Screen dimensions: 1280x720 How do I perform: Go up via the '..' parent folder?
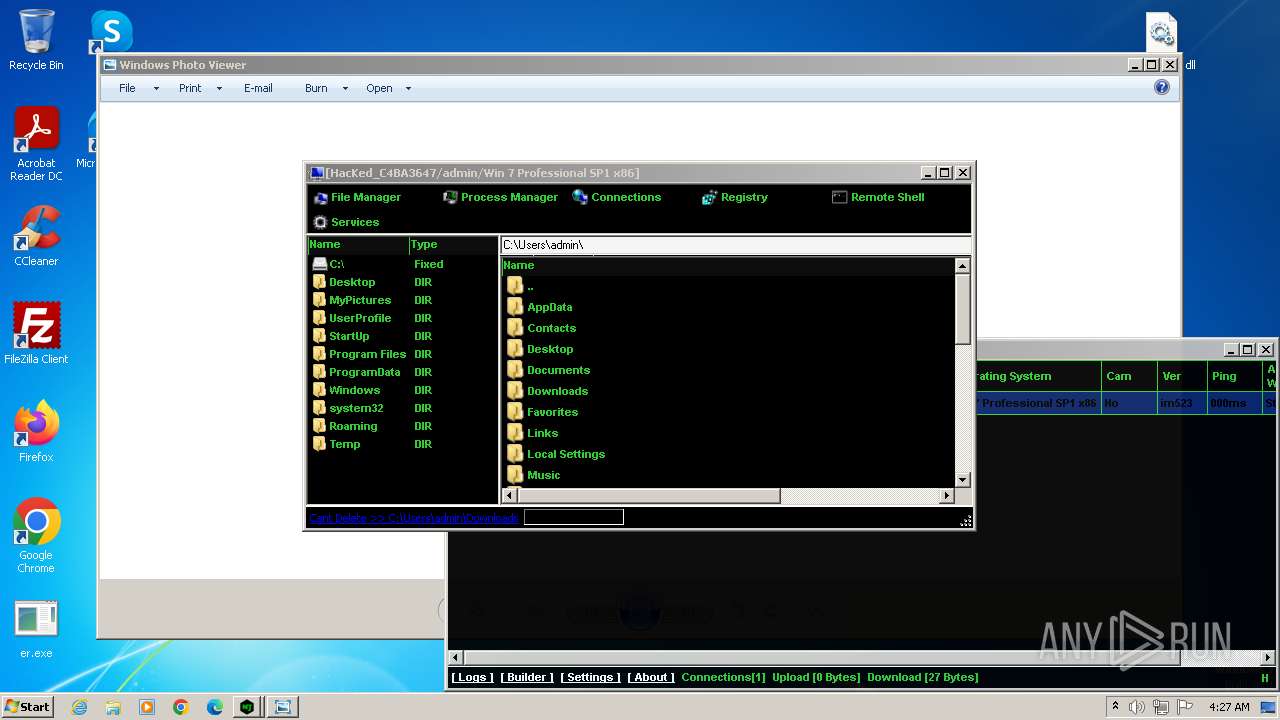(x=520, y=286)
